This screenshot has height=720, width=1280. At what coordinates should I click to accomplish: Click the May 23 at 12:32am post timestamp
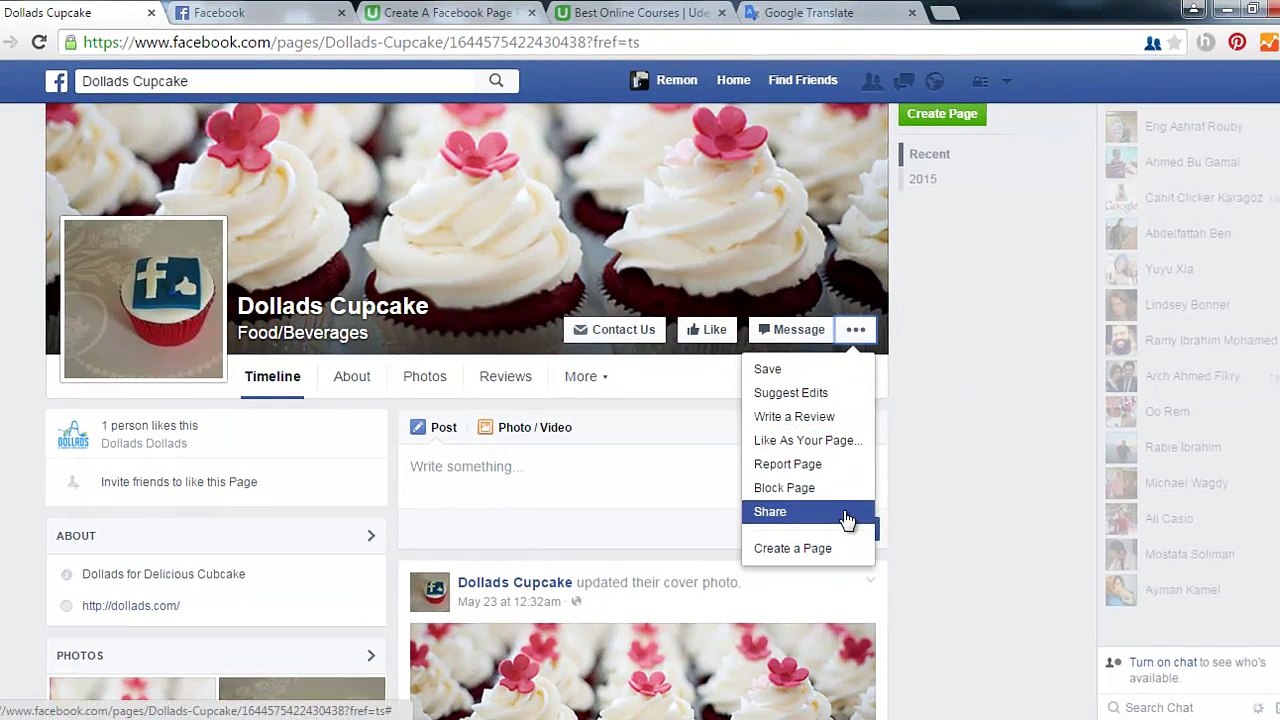click(509, 602)
